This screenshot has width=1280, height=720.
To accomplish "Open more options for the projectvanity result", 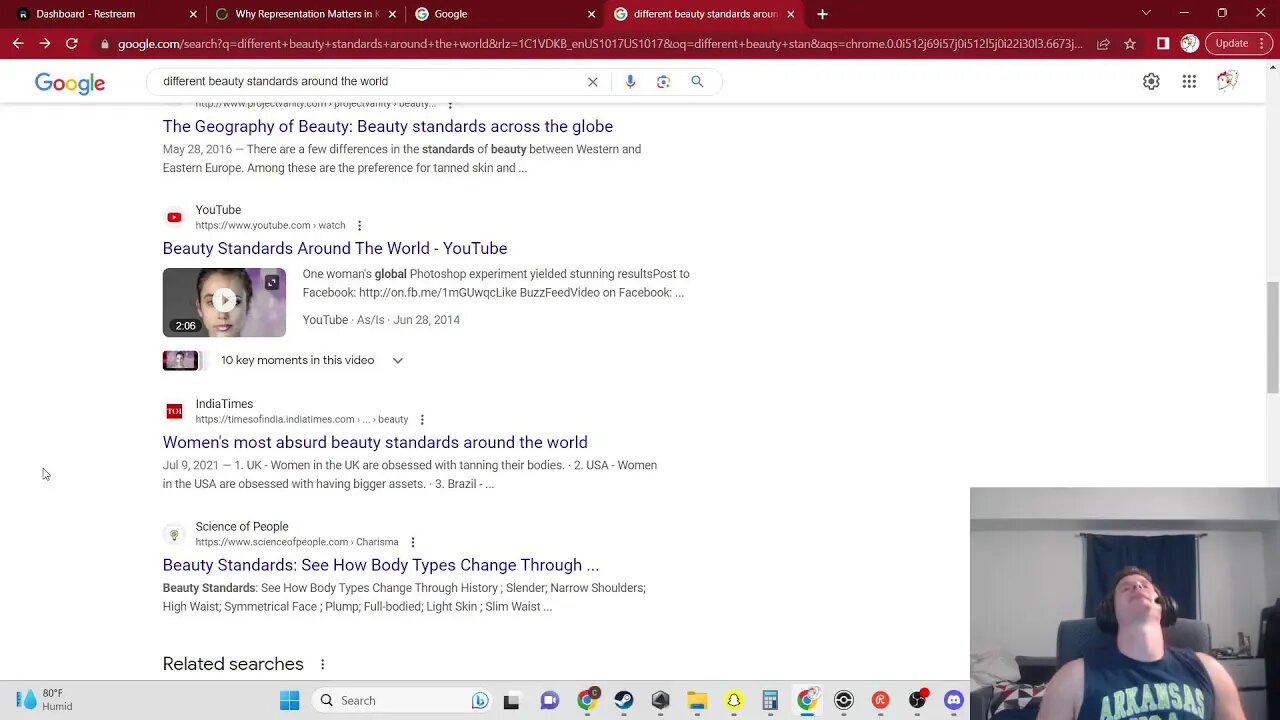I will [450, 104].
